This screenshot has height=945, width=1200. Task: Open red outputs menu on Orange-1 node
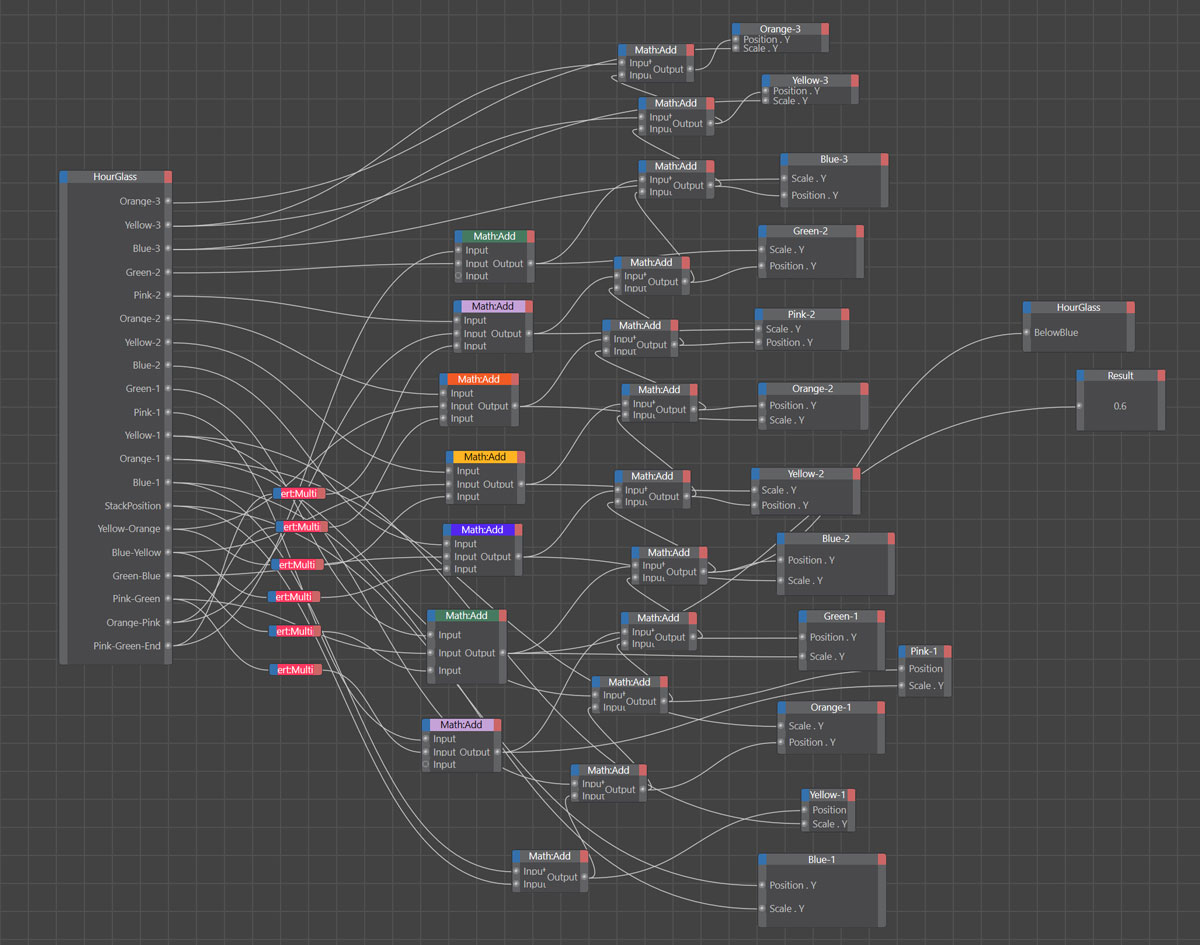point(881,707)
